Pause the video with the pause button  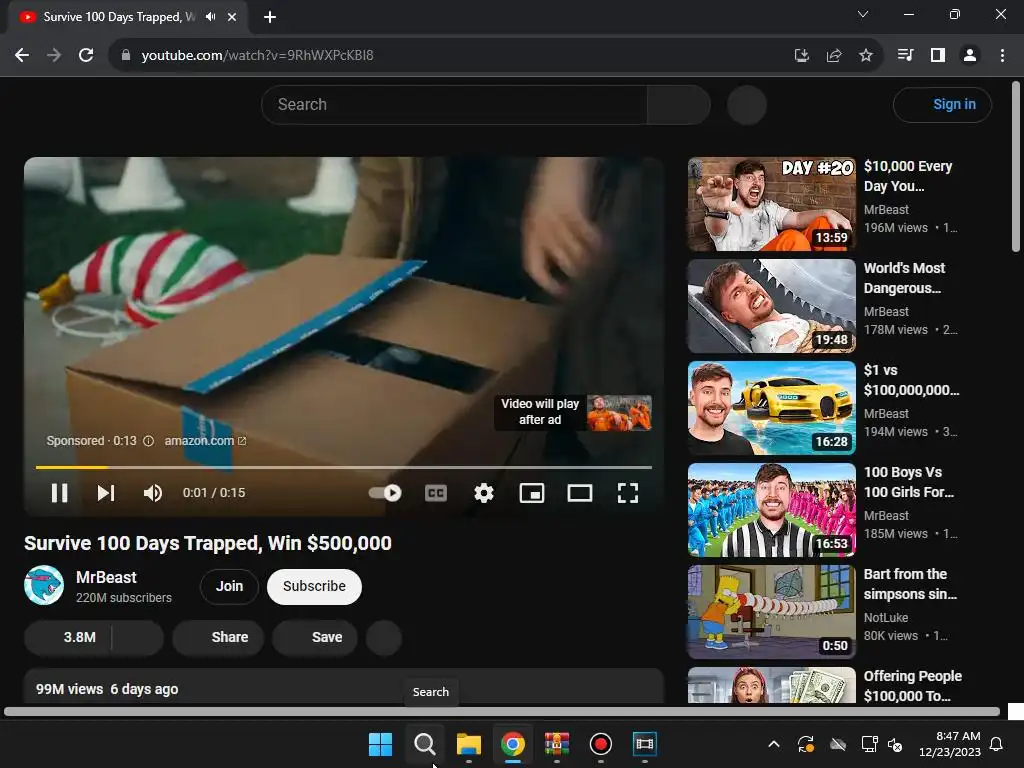tap(59, 493)
